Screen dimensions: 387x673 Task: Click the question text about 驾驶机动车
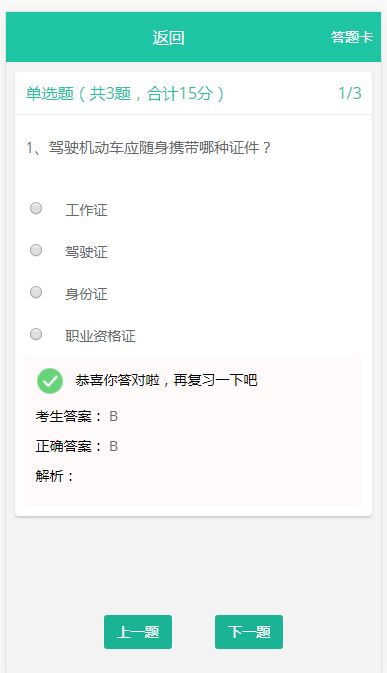click(148, 148)
